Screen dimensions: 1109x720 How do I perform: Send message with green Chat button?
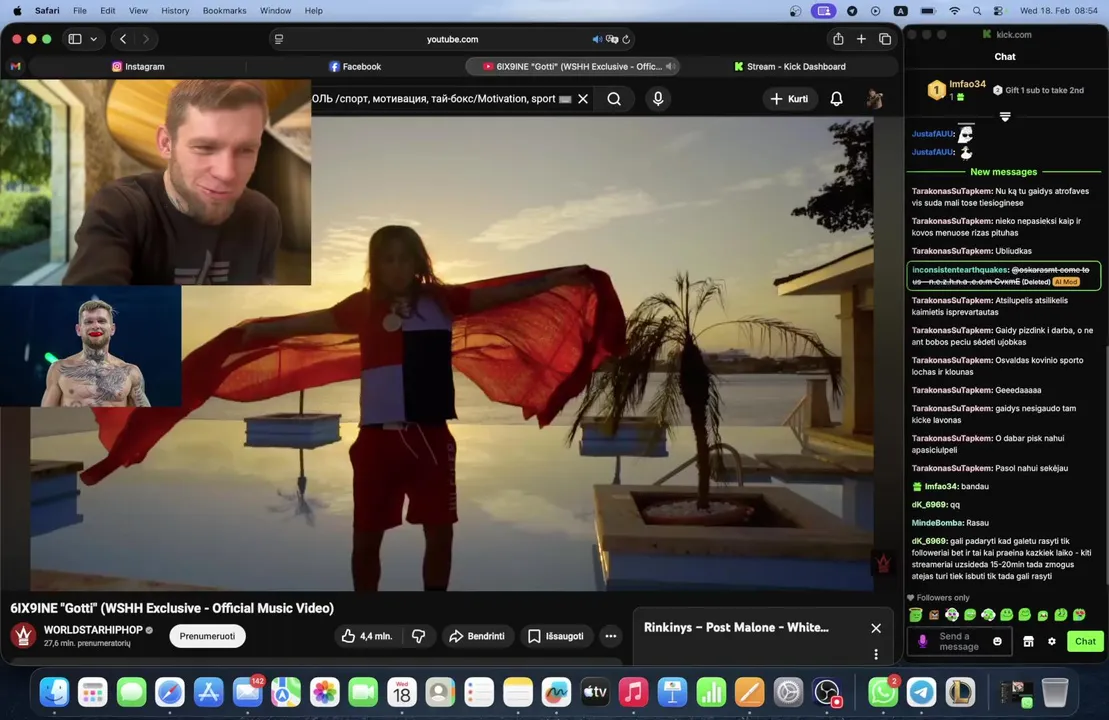[x=1085, y=641]
